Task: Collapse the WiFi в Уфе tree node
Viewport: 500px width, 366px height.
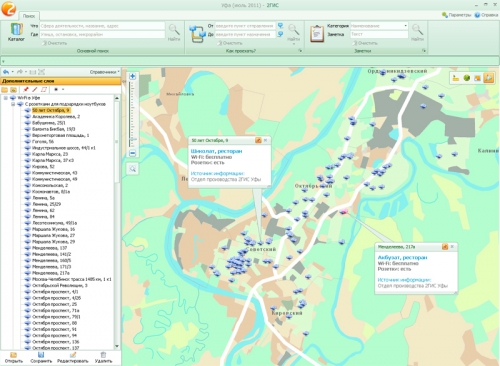Action: pos(5,98)
